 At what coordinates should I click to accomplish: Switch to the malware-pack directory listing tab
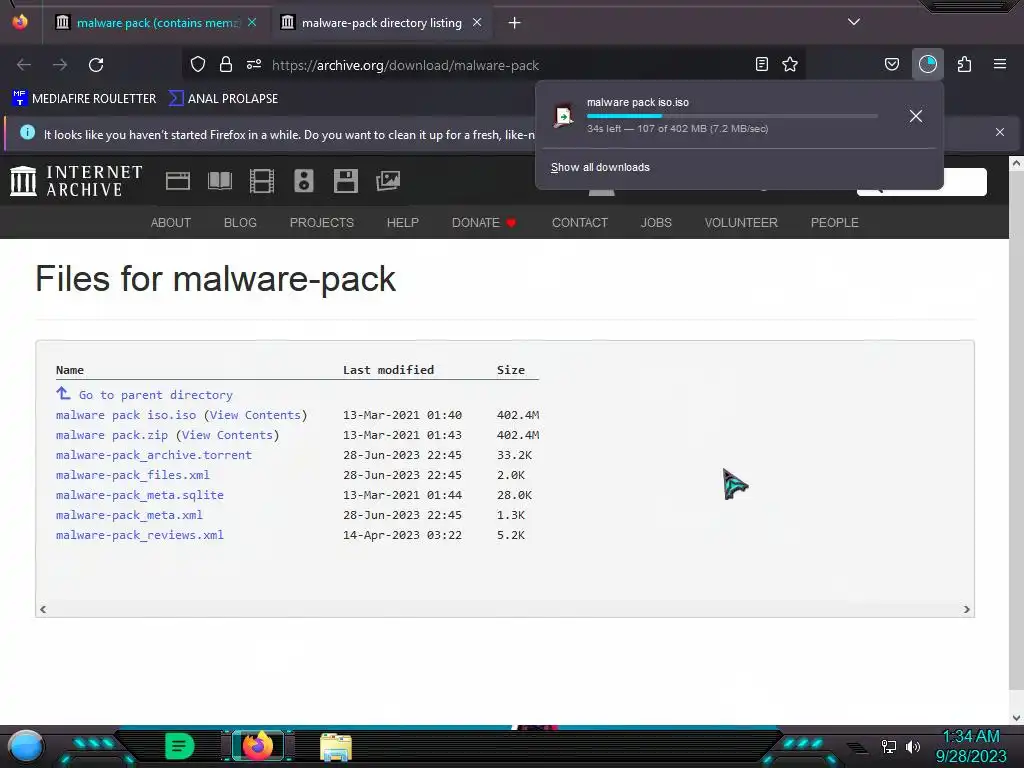pyautogui.click(x=381, y=23)
